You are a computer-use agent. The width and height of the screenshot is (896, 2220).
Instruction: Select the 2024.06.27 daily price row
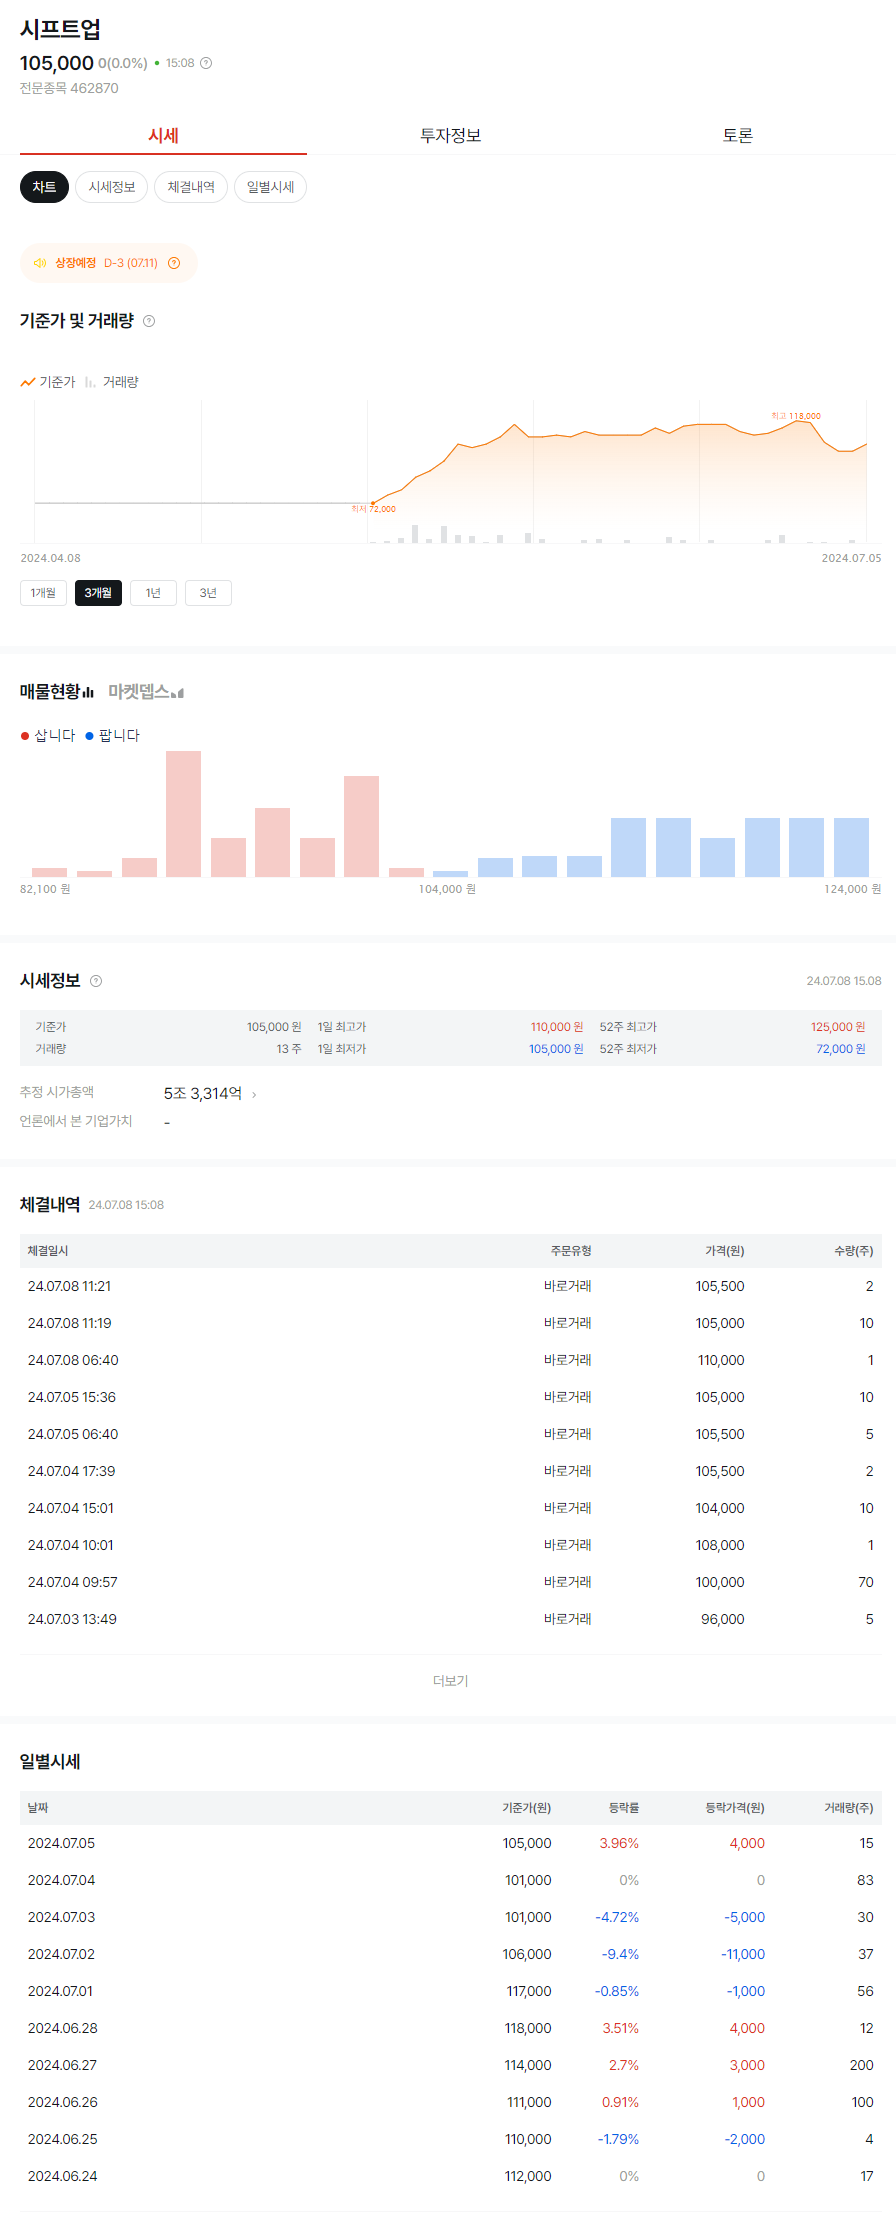[x=451, y=2065]
